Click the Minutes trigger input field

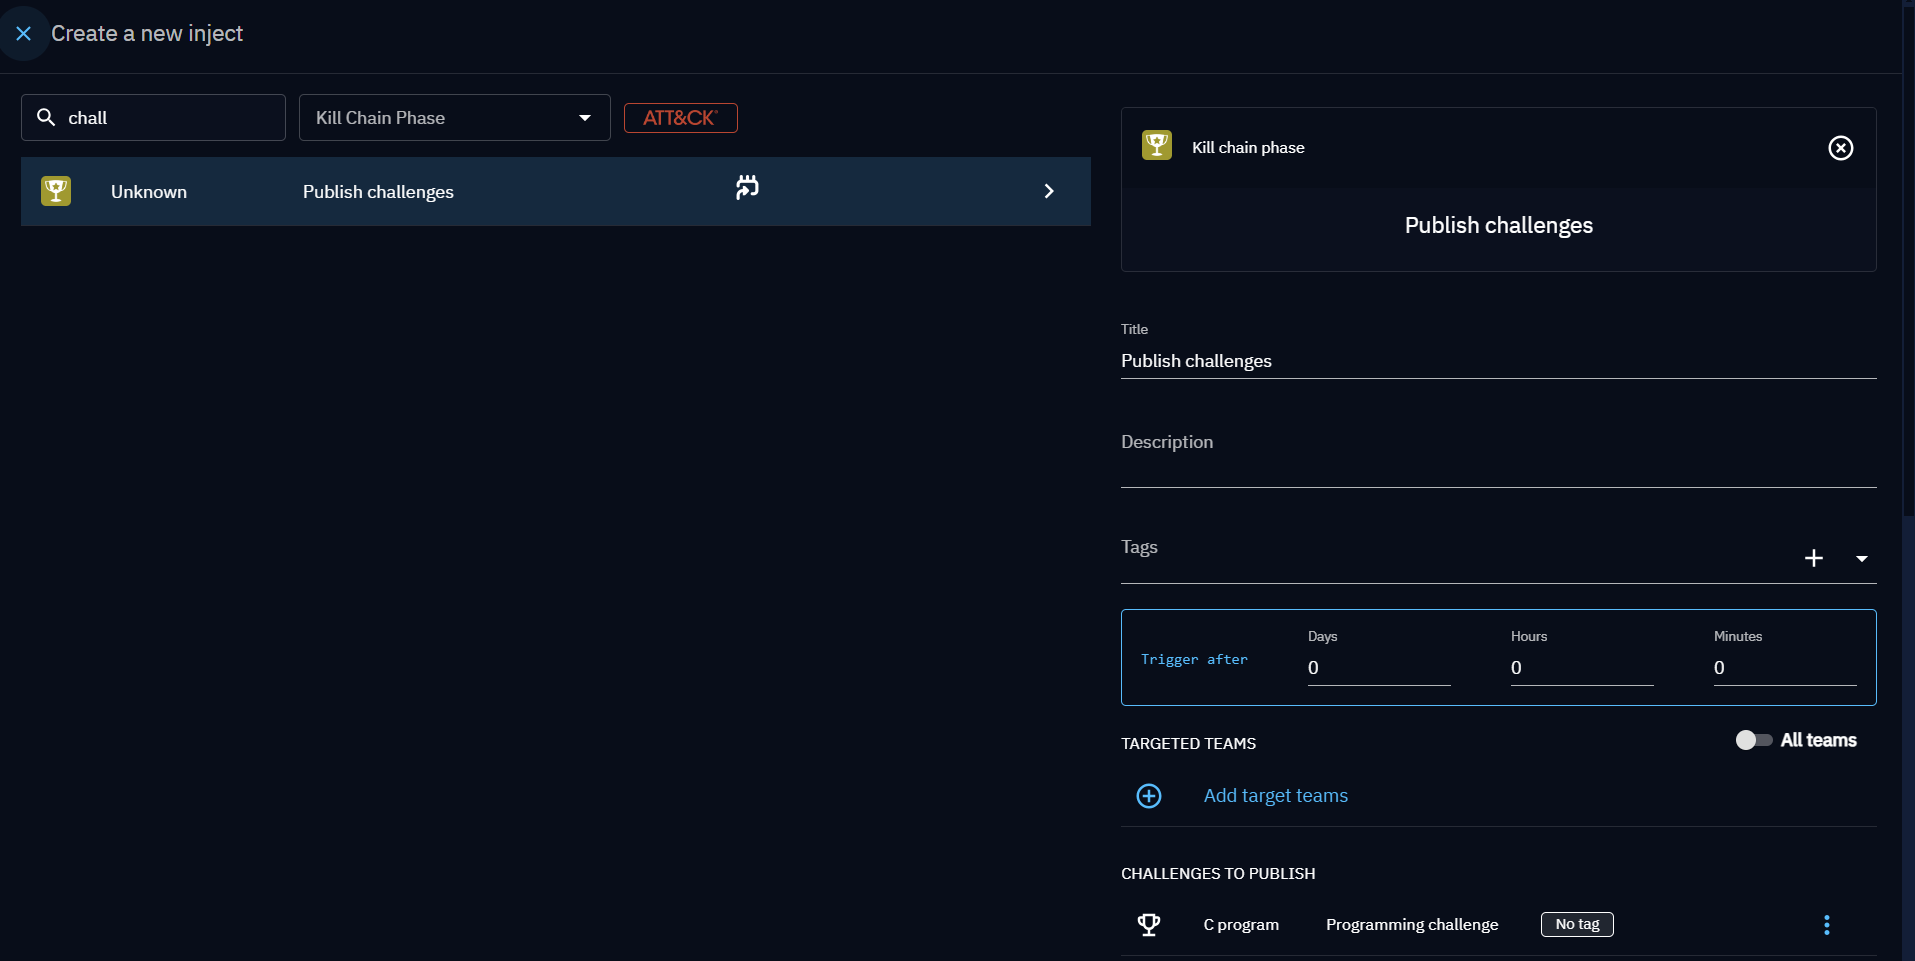(1784, 668)
